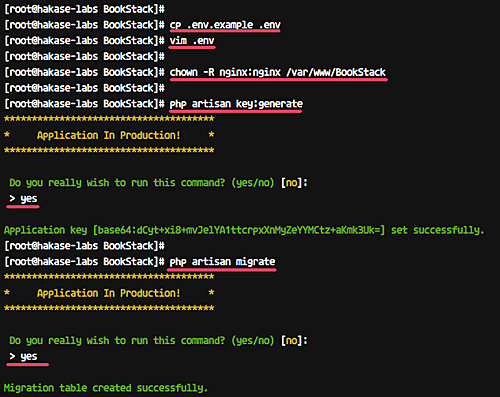Click the second 'Application In Production!' banner
The image size is (500, 397).
tap(109, 293)
